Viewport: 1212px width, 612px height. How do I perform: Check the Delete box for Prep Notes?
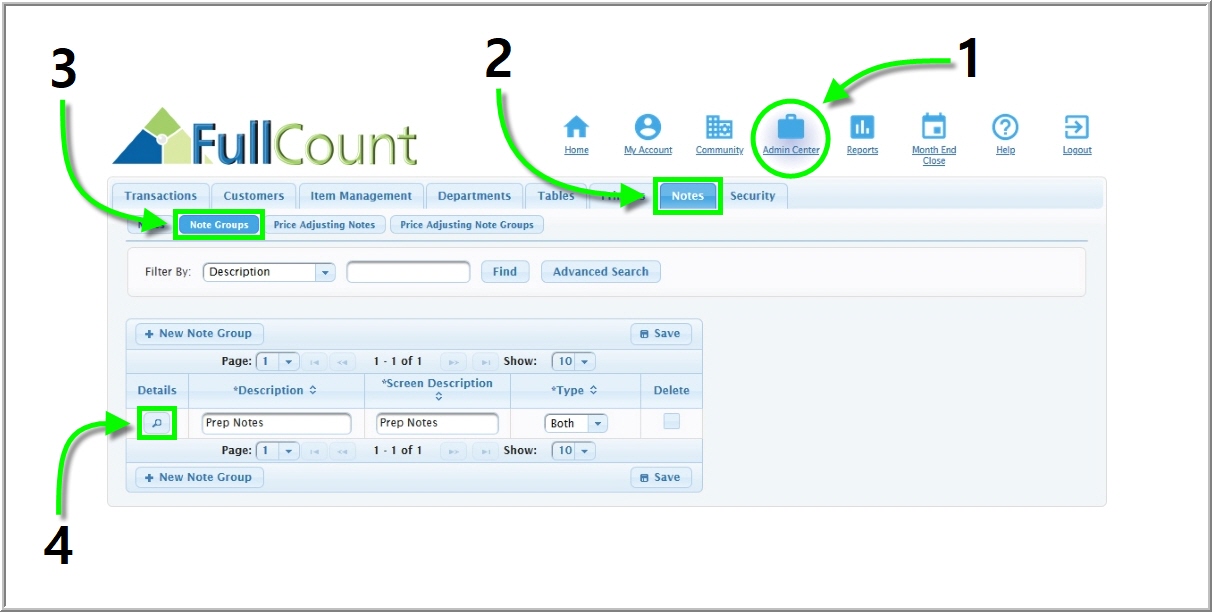tap(672, 422)
